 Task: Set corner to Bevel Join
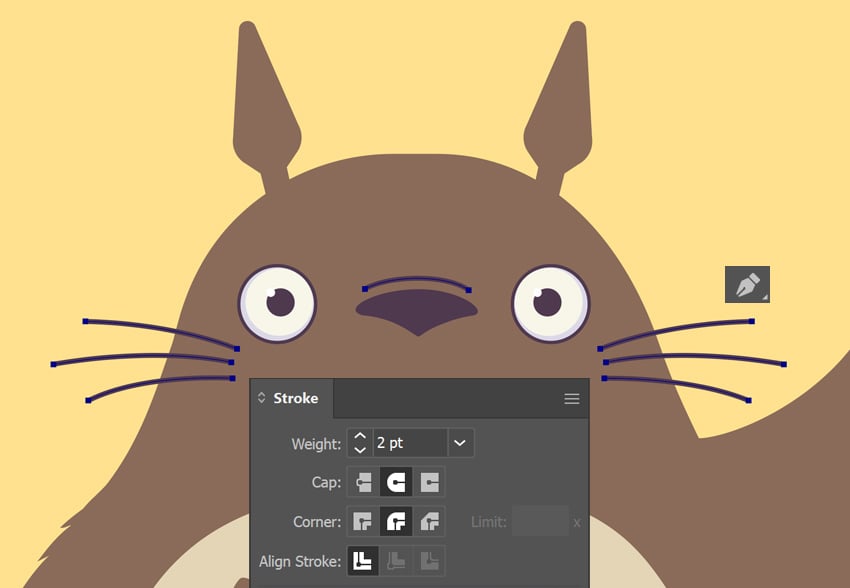click(x=430, y=521)
